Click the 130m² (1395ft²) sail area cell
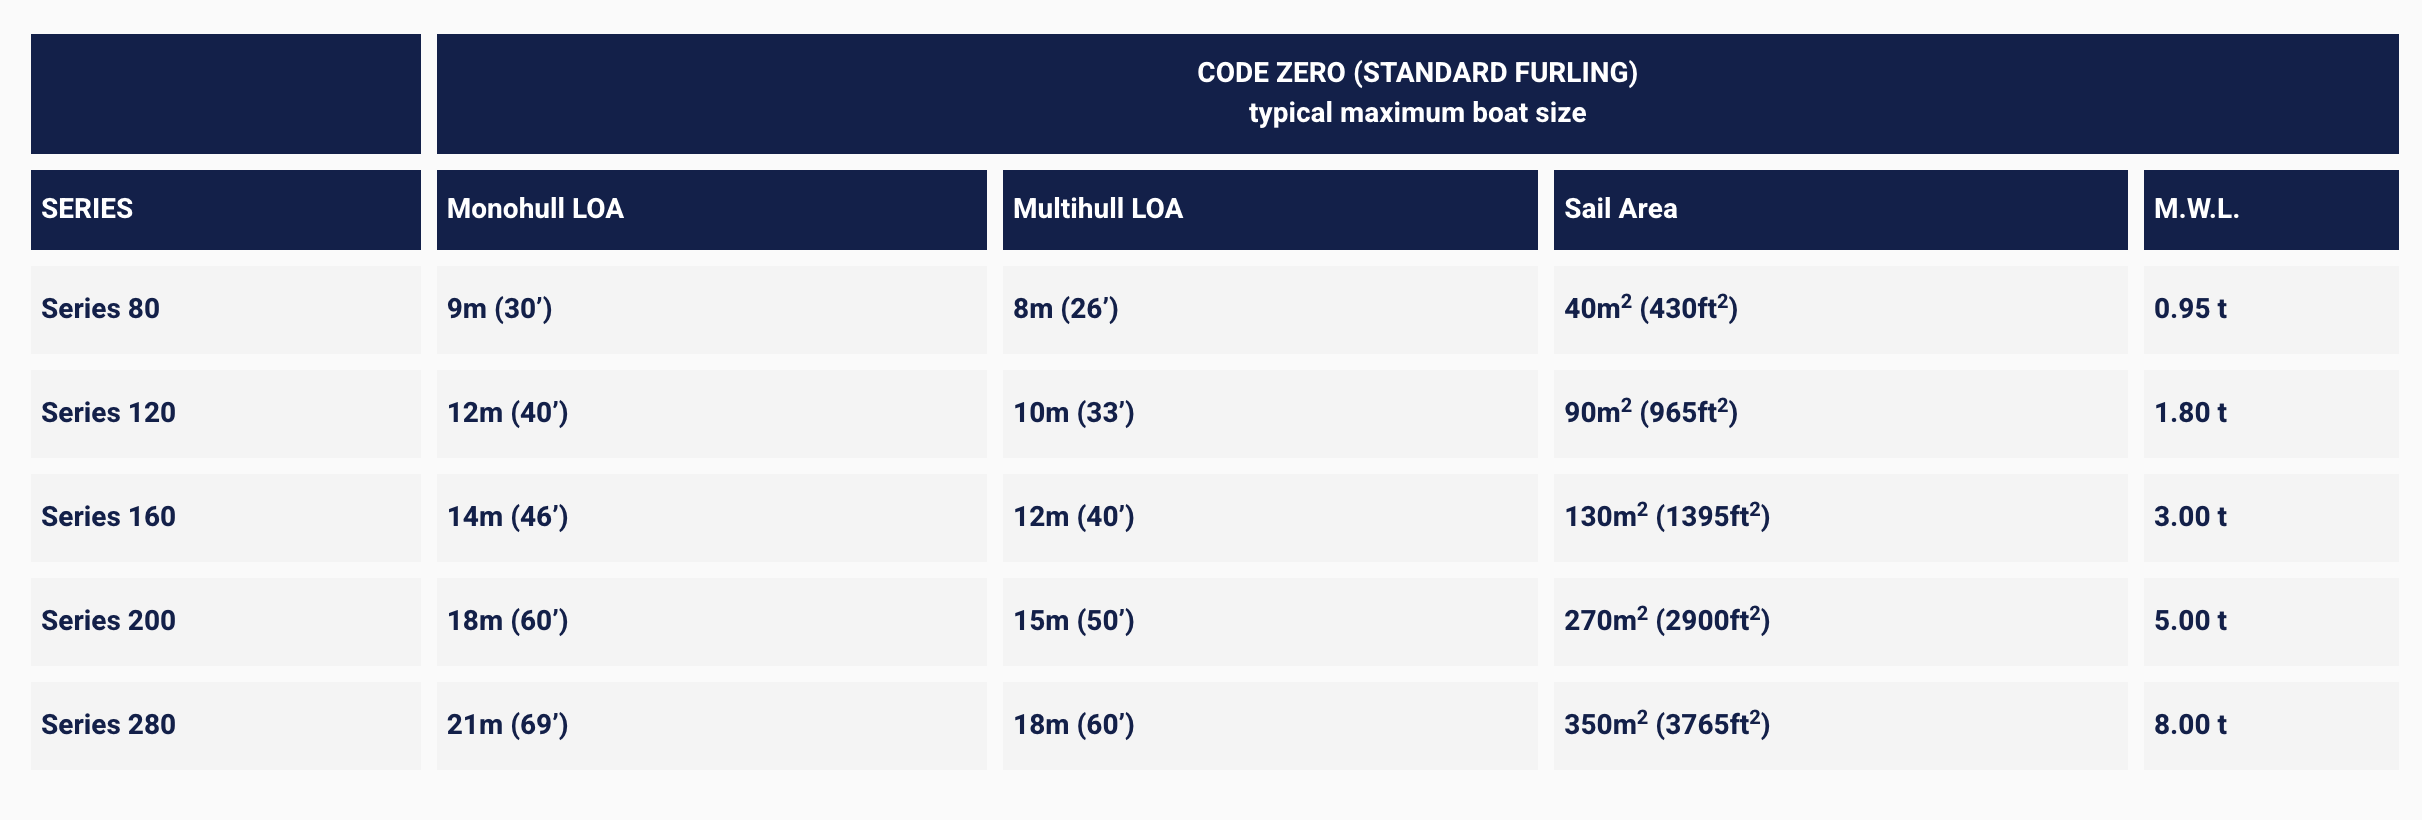 pyautogui.click(x=1666, y=517)
